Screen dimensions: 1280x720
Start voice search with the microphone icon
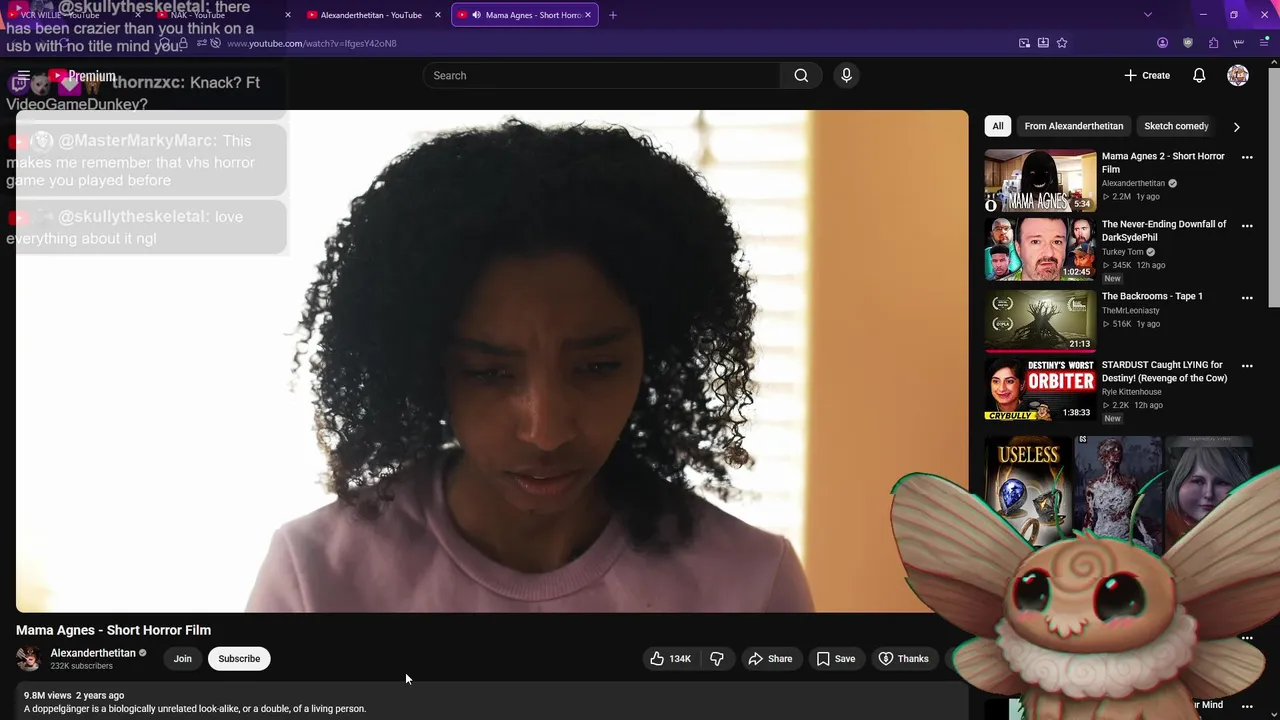pyautogui.click(x=846, y=75)
